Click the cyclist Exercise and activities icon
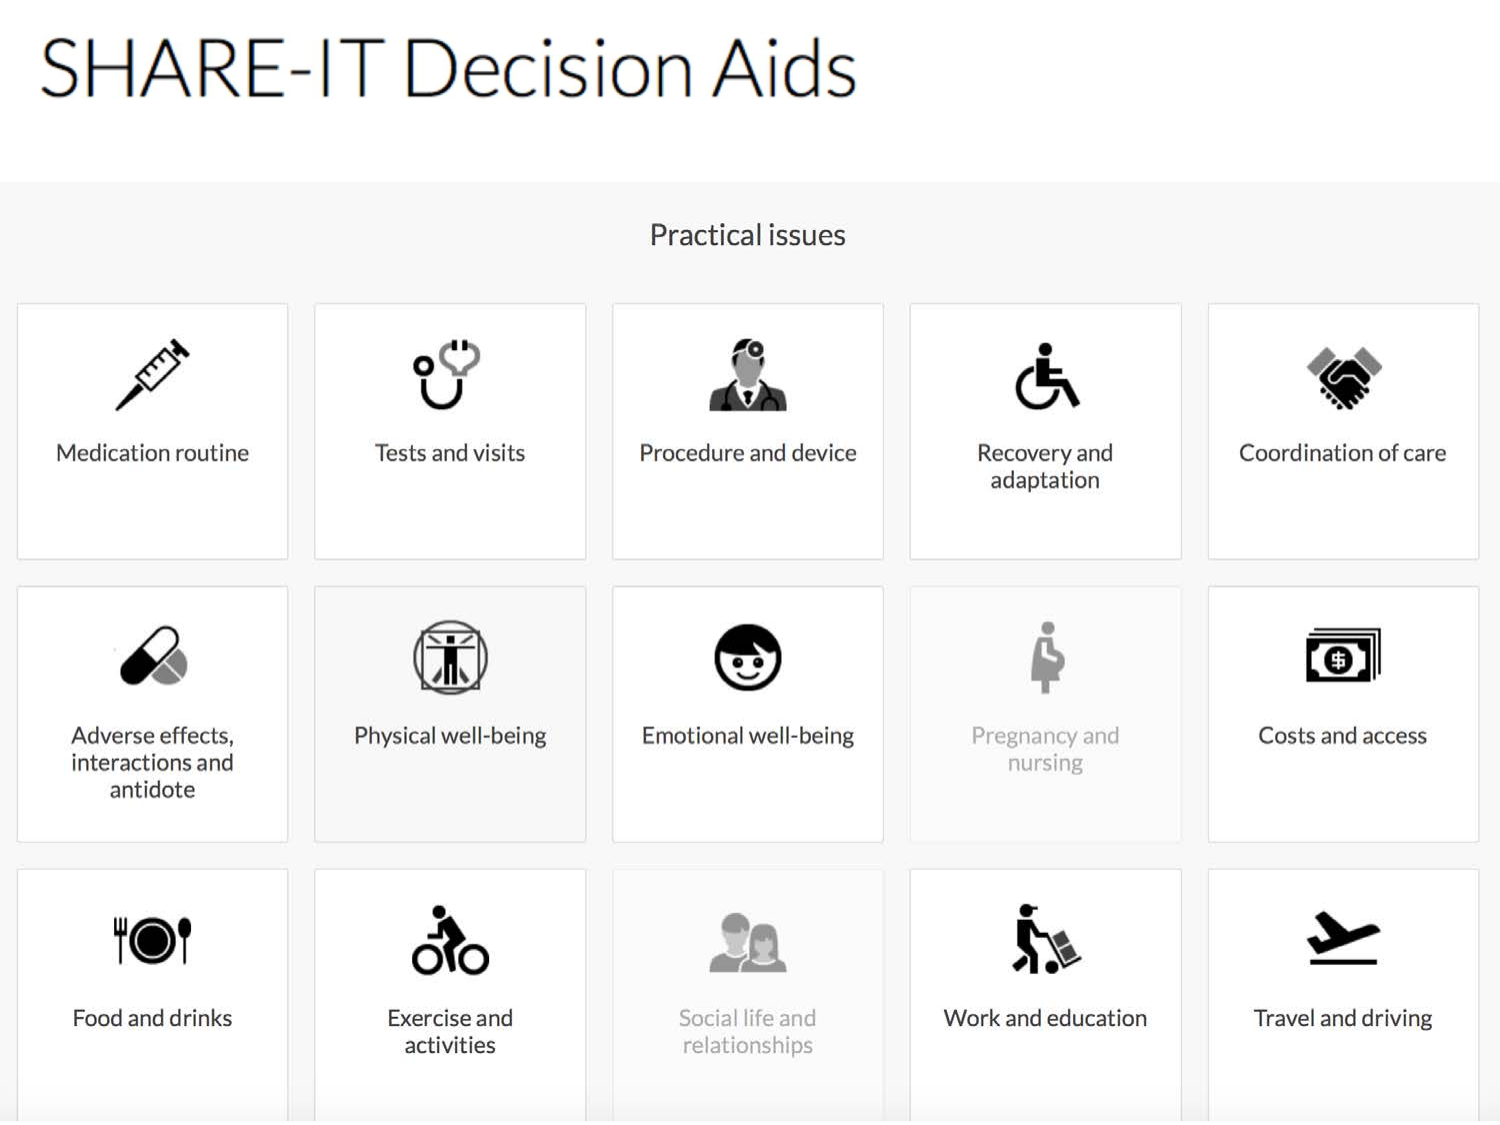 click(450, 940)
